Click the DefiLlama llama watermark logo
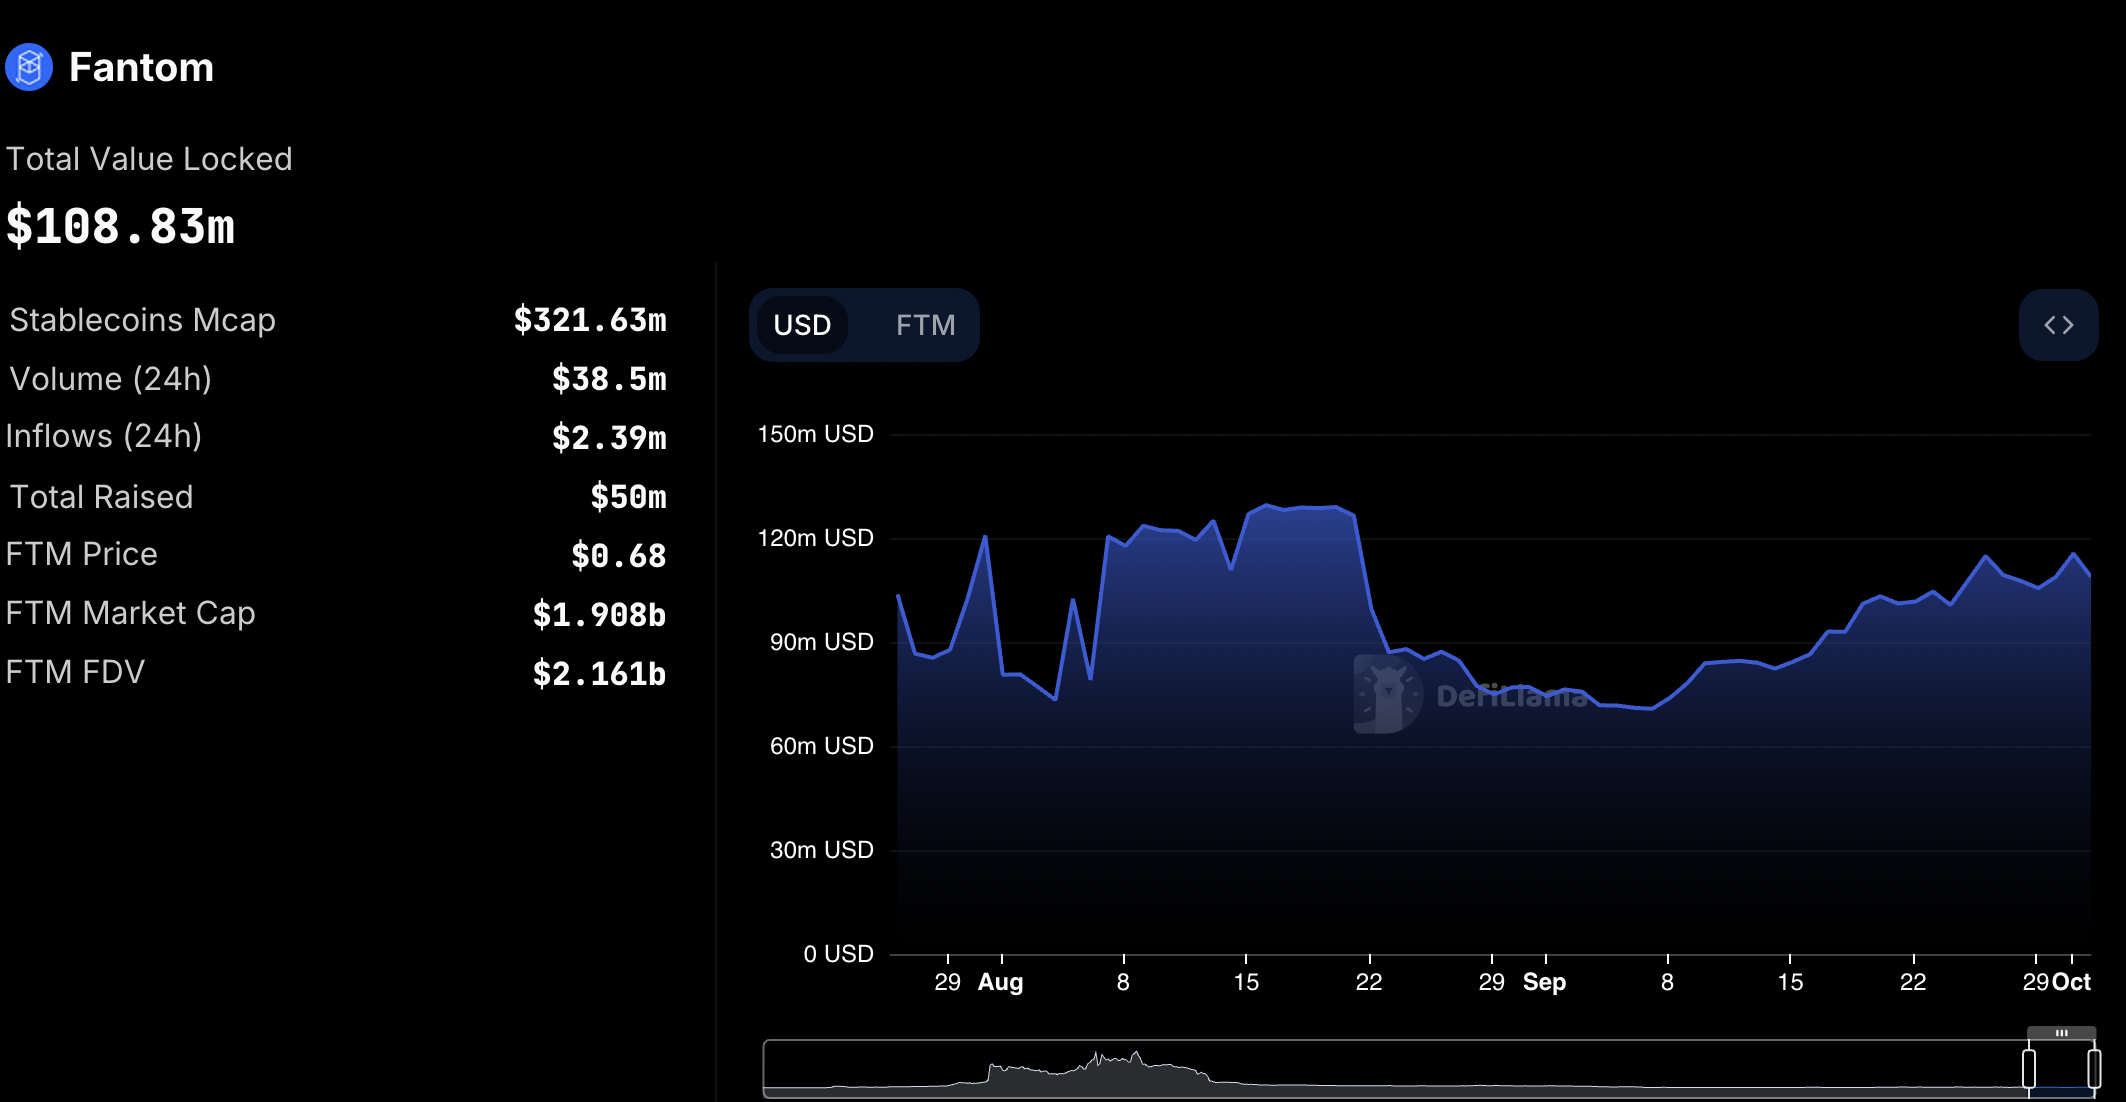Screen dimensions: 2126x1102 pos(1387,693)
